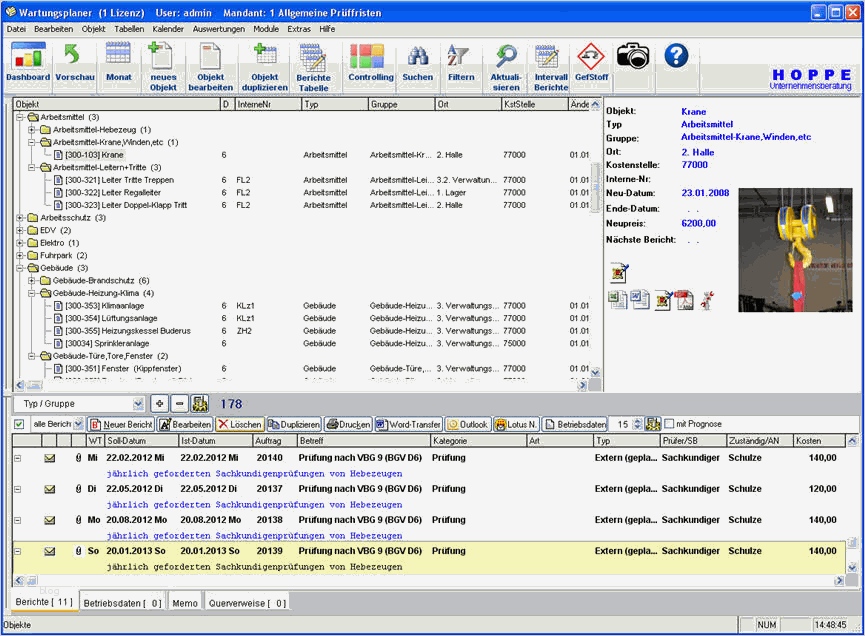Open the Excel document attachment icon
The height and width of the screenshot is (636, 865).
point(618,300)
